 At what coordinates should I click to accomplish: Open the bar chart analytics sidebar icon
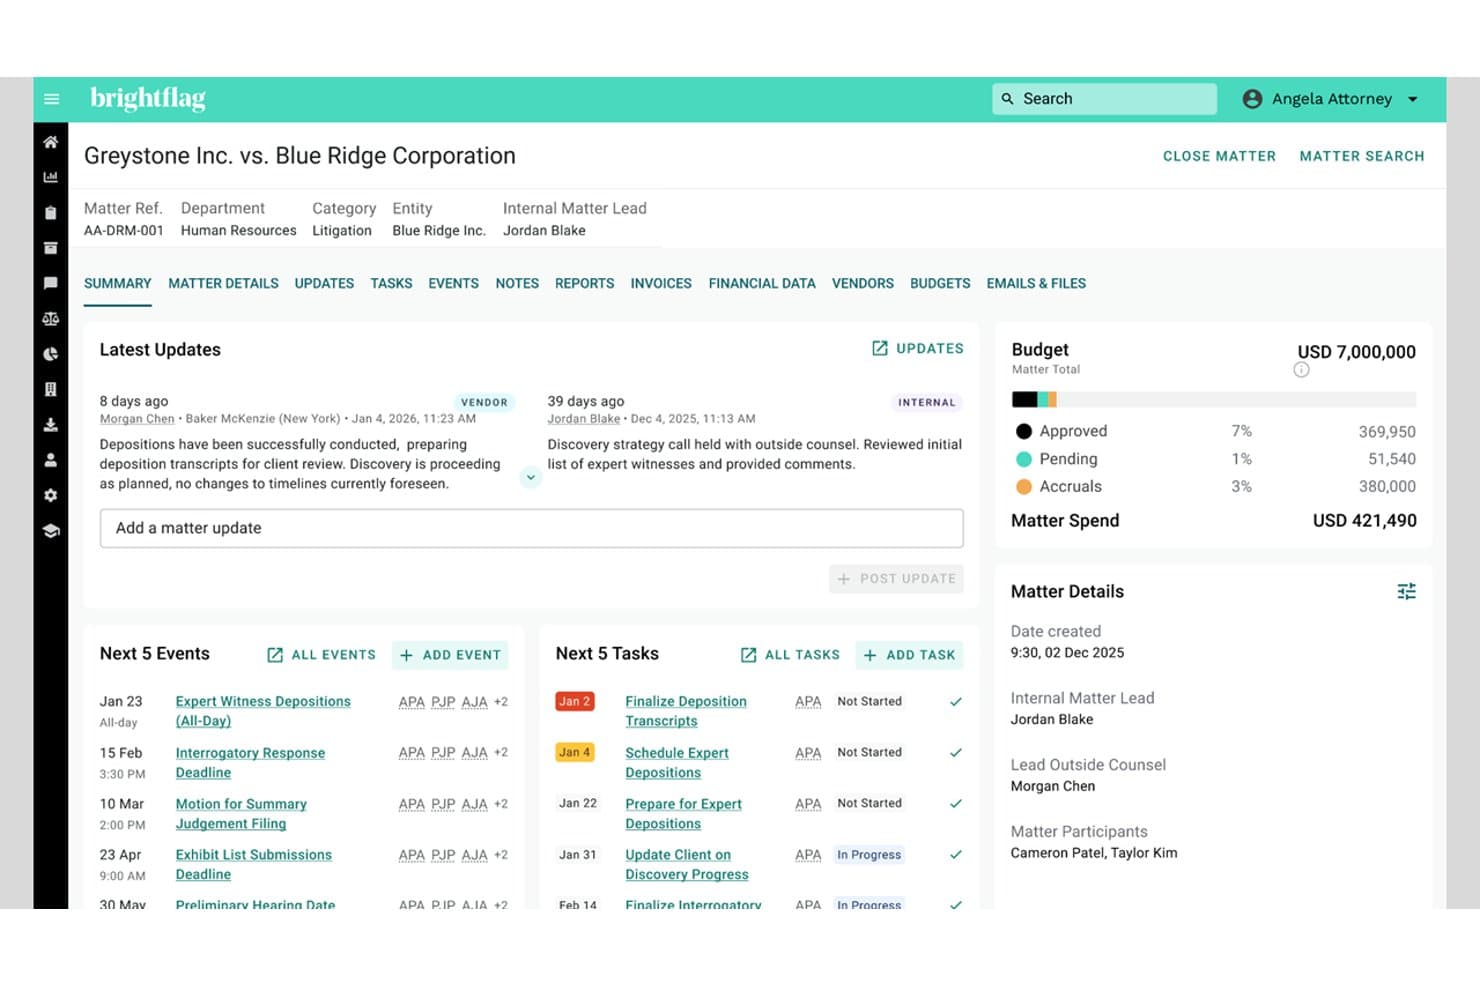(x=51, y=177)
